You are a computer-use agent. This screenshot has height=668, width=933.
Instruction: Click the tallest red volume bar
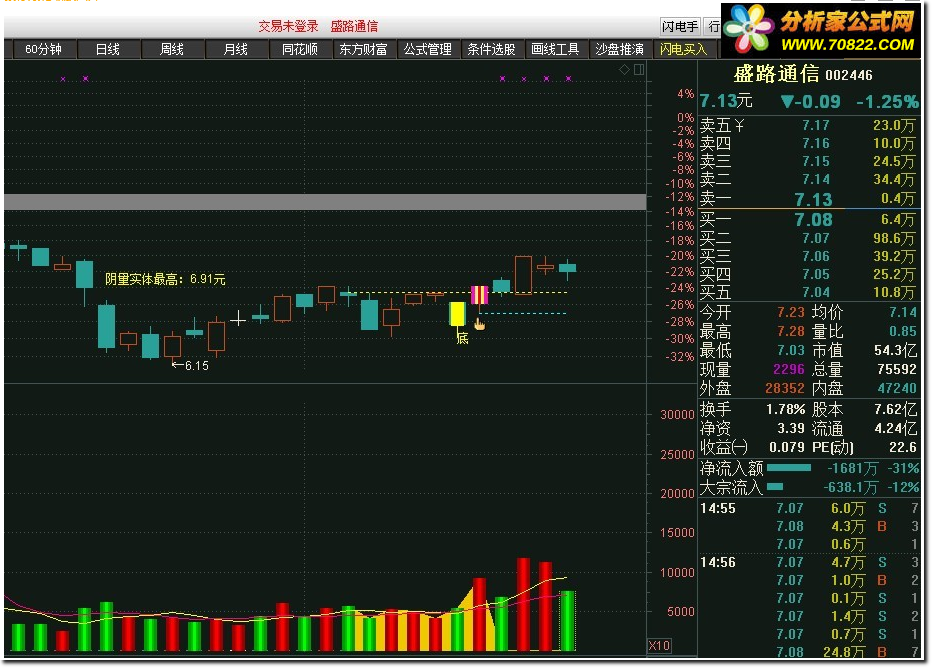point(524,604)
